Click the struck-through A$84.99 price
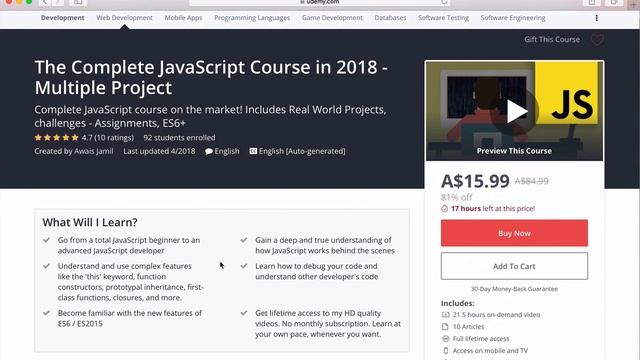The image size is (640, 360). [x=531, y=181]
